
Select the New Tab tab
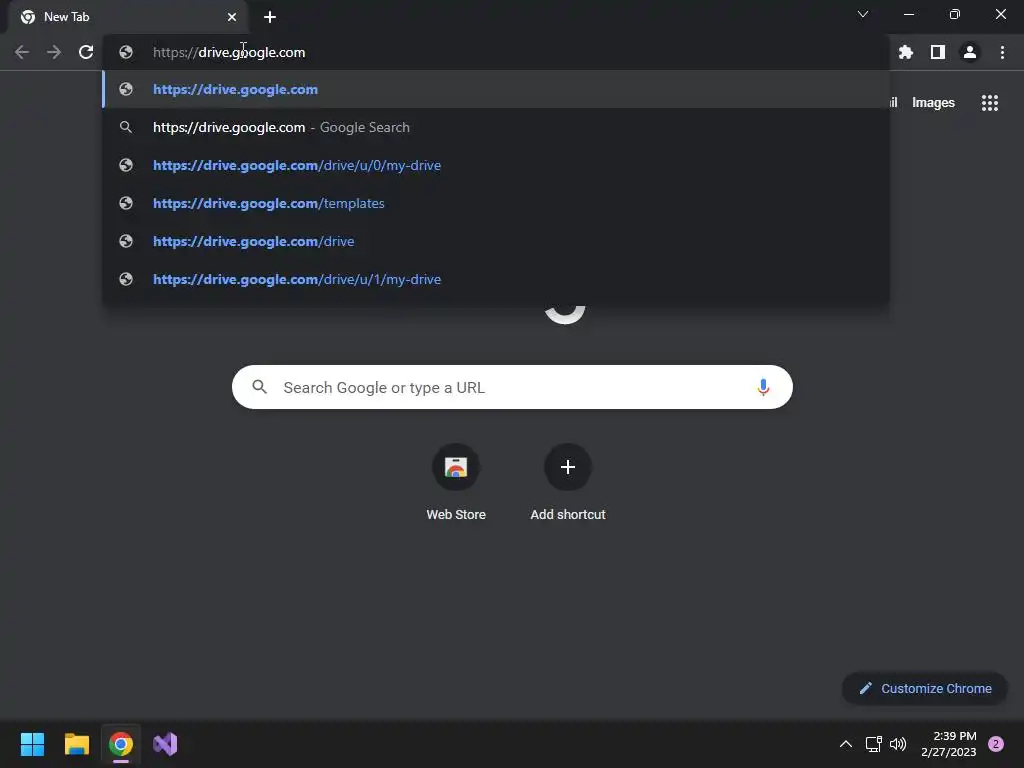[128, 17]
